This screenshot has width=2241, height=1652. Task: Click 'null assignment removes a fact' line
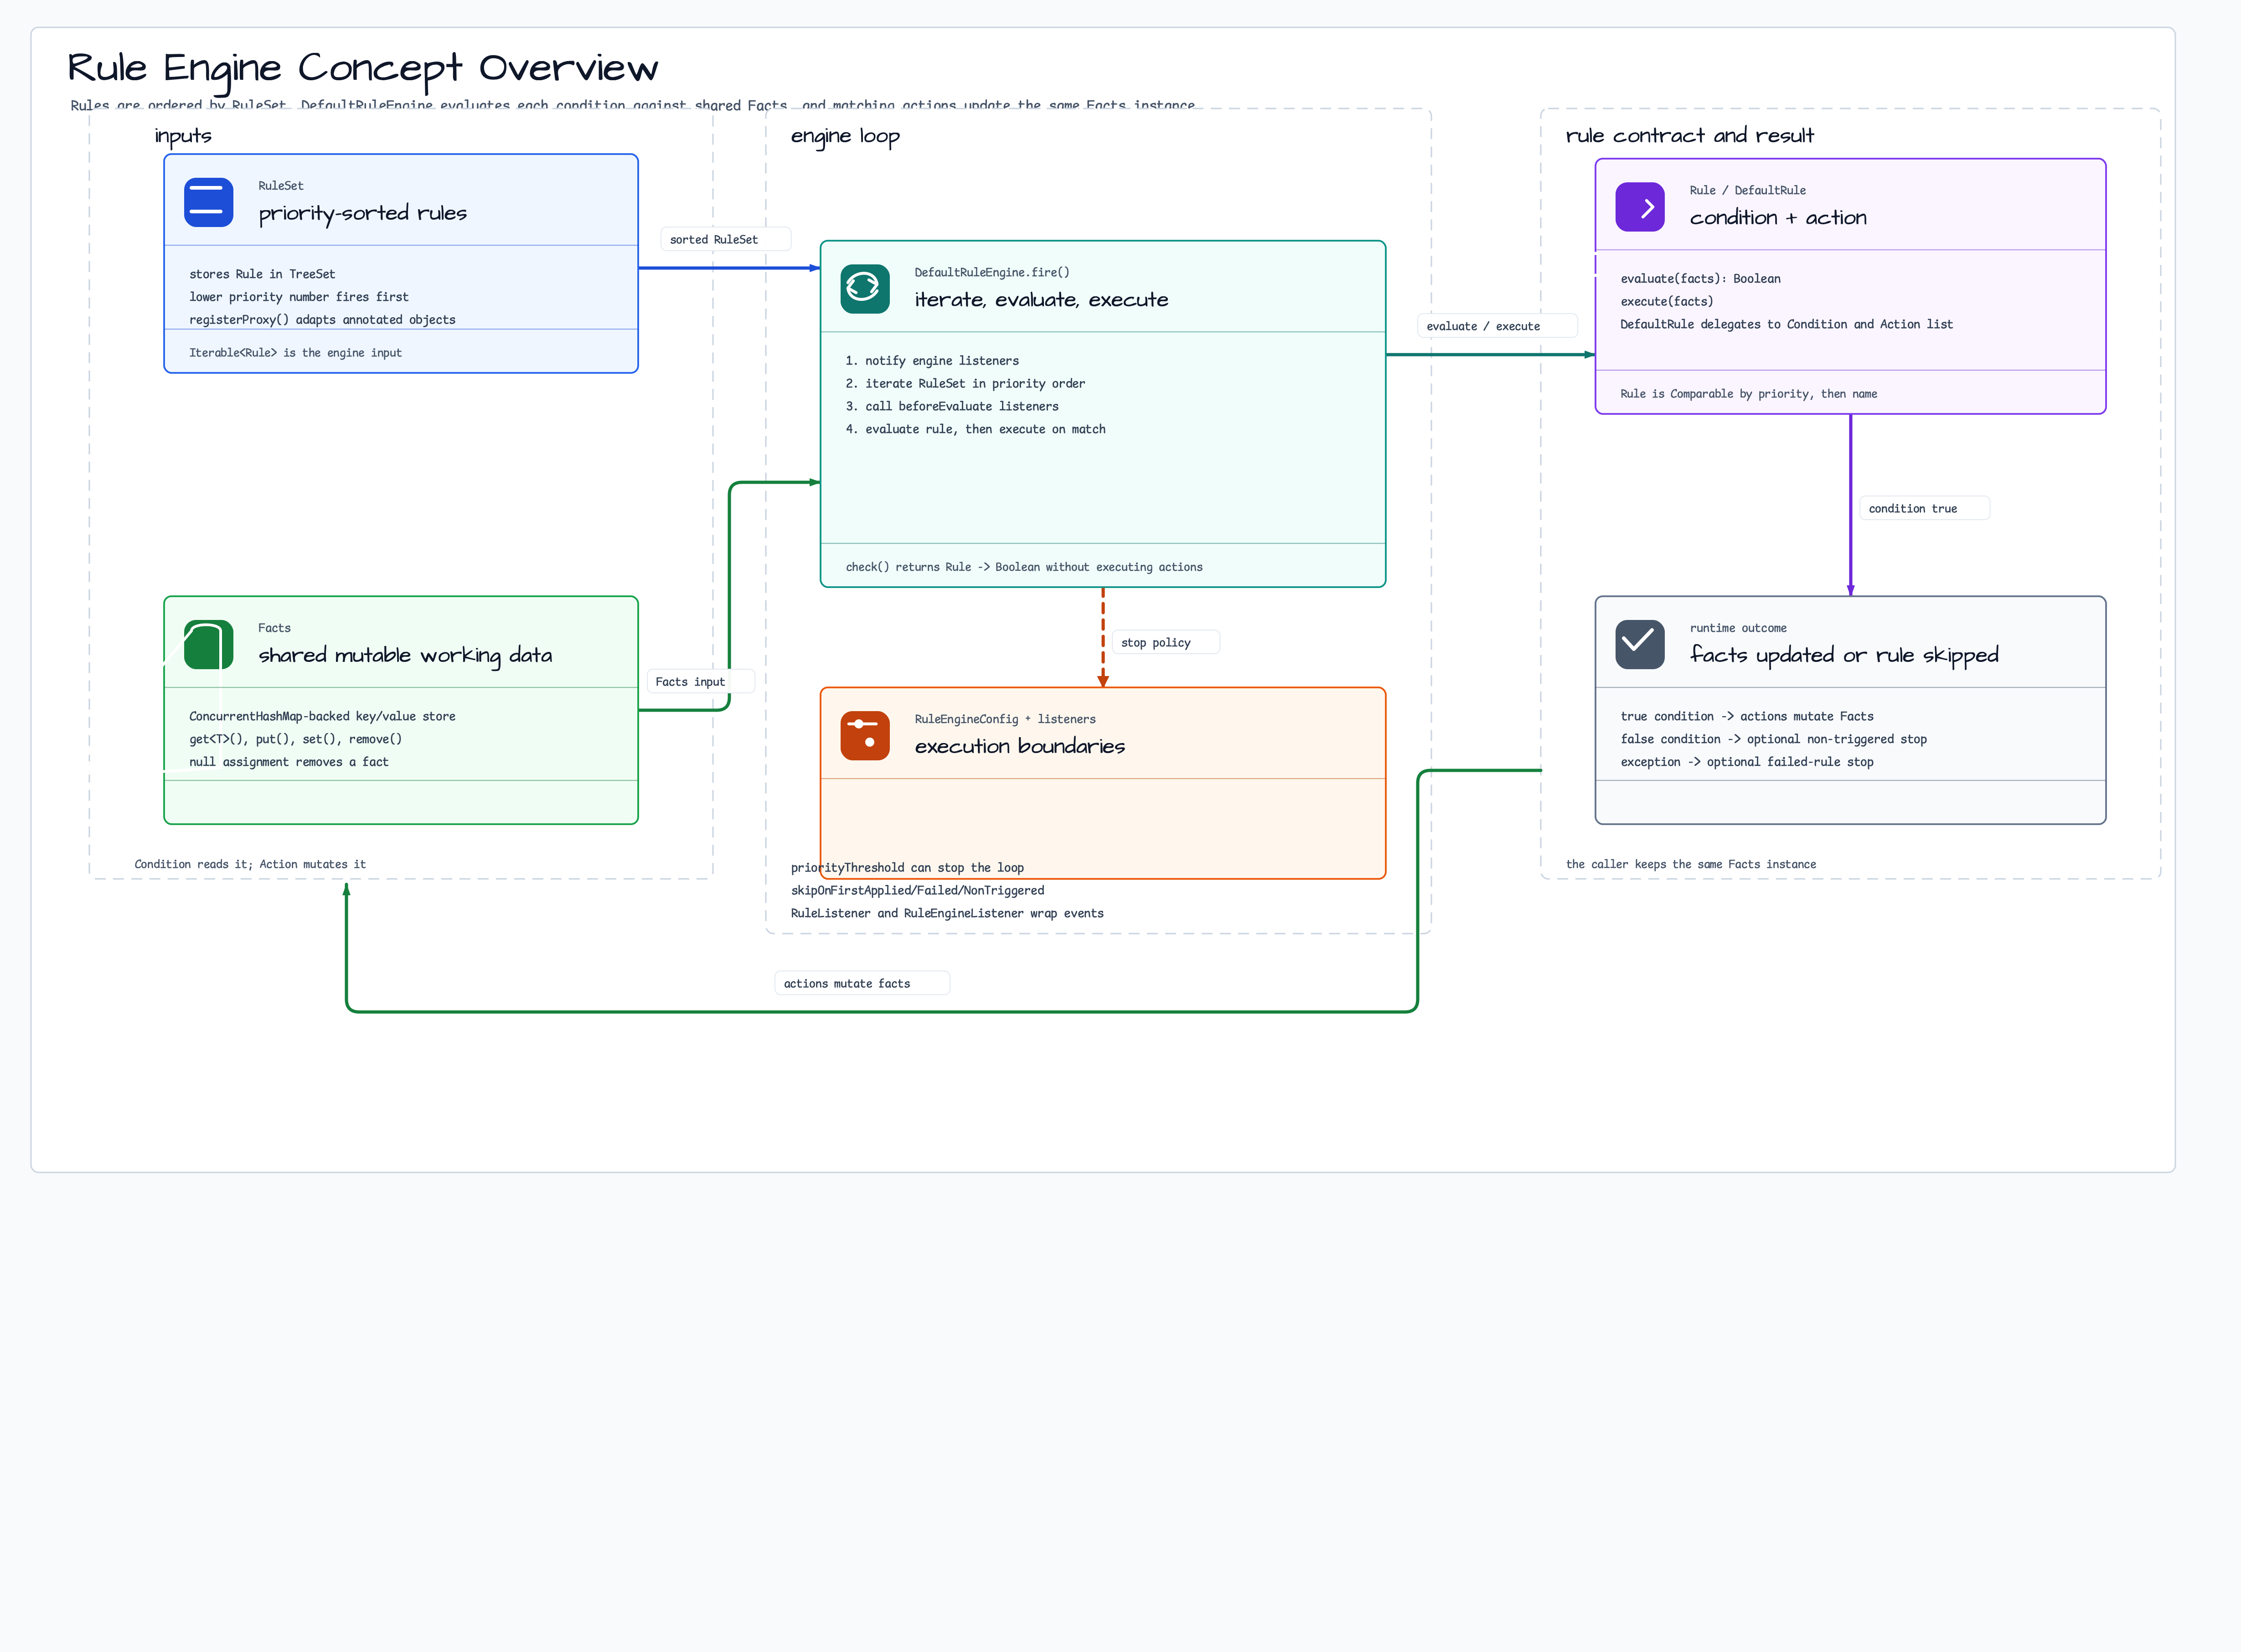pyautogui.click(x=289, y=762)
